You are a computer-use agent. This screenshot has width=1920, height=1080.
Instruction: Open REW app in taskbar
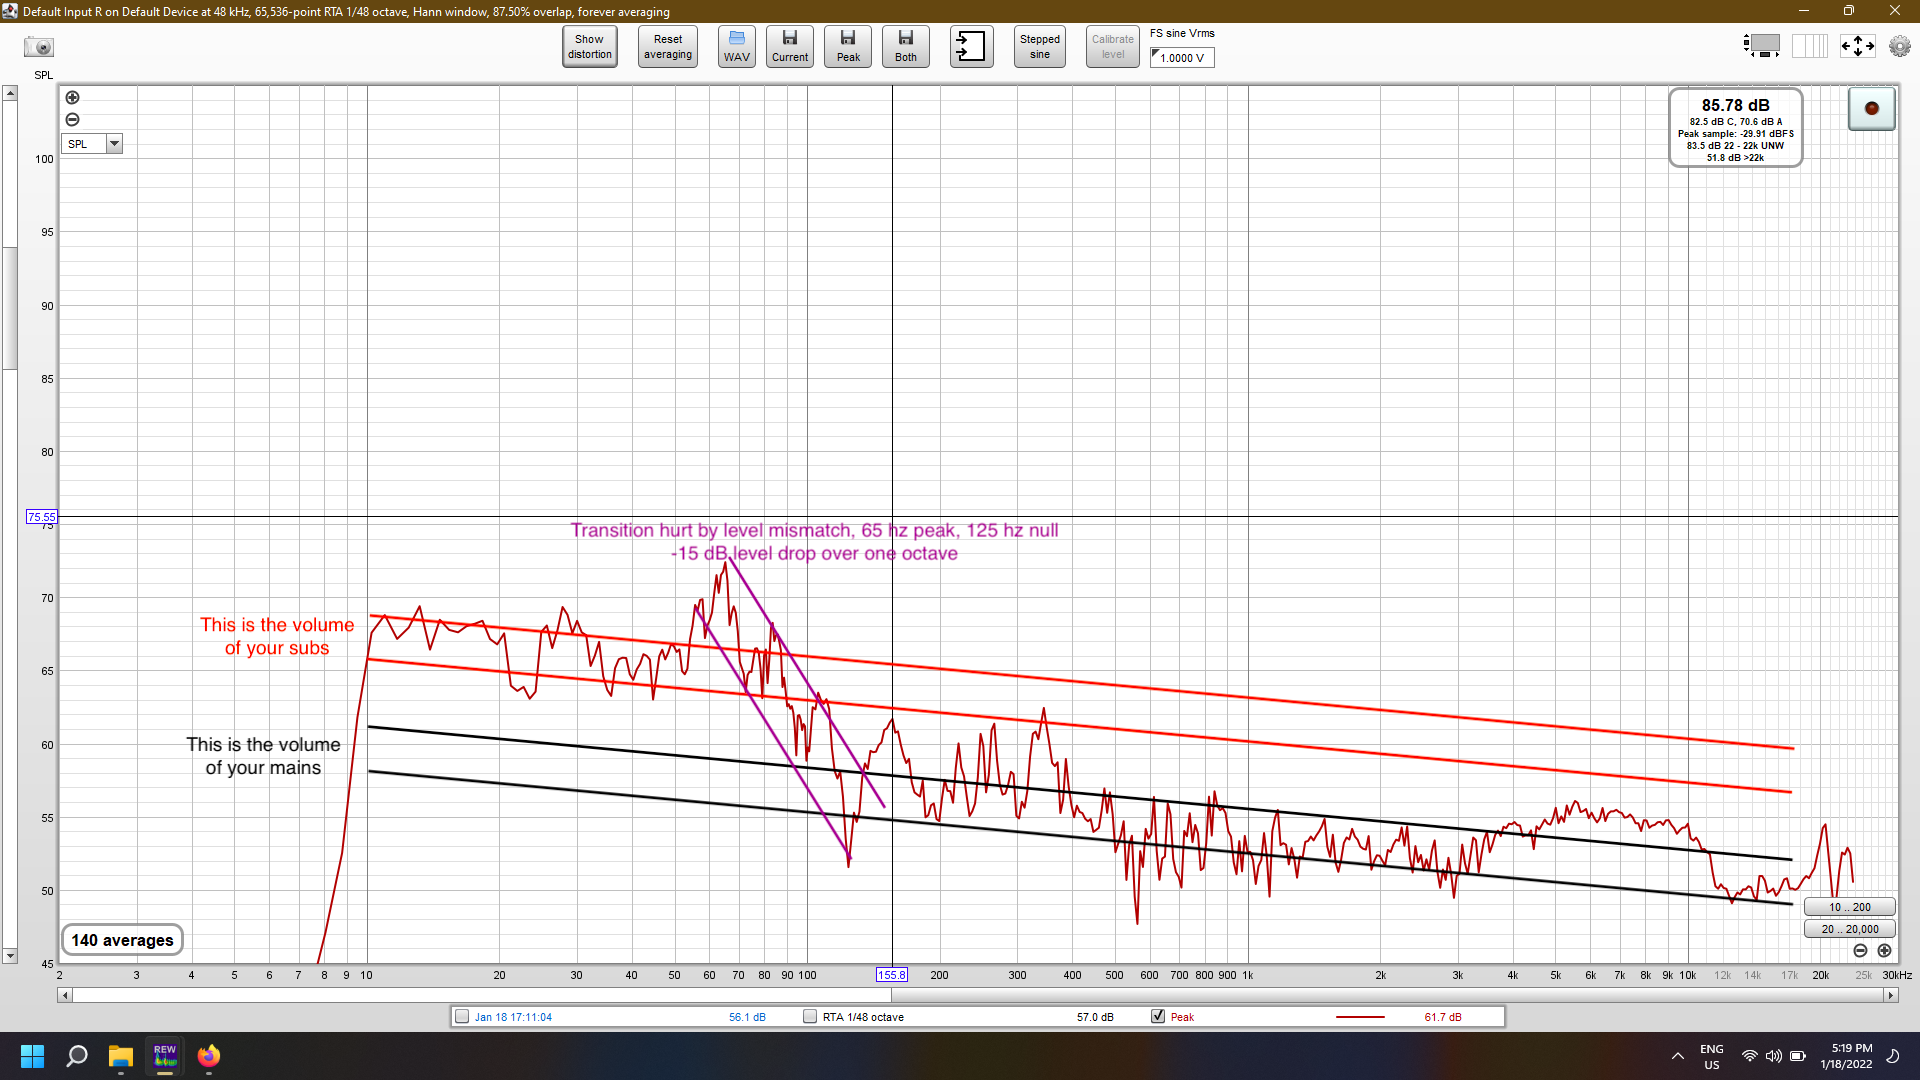click(165, 1056)
